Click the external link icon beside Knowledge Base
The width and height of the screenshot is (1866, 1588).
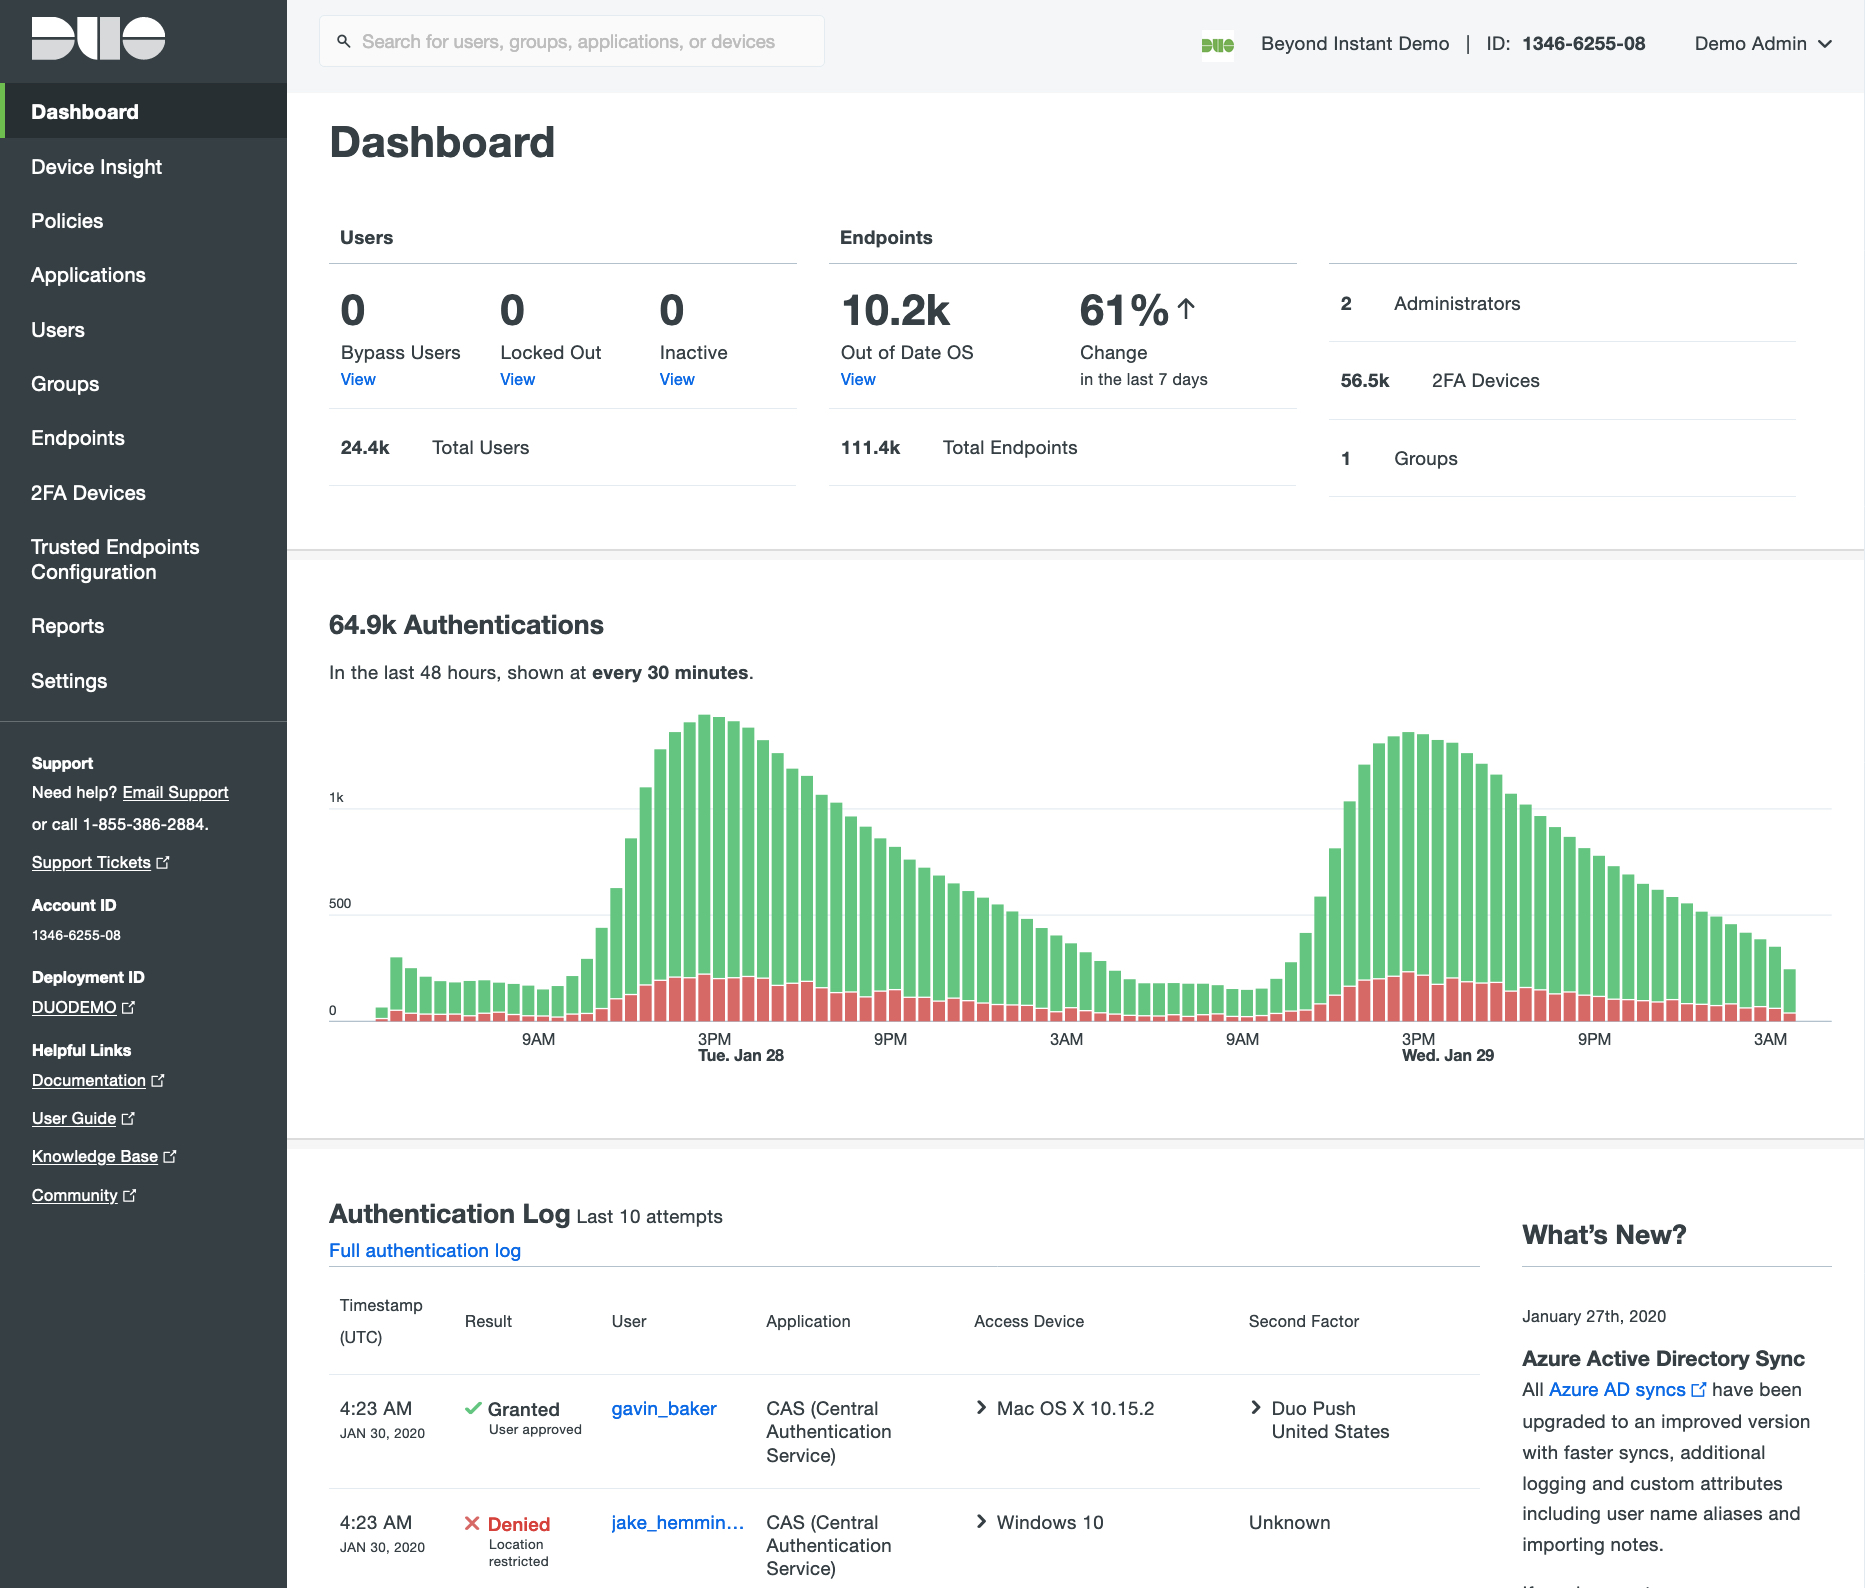[x=170, y=1156]
